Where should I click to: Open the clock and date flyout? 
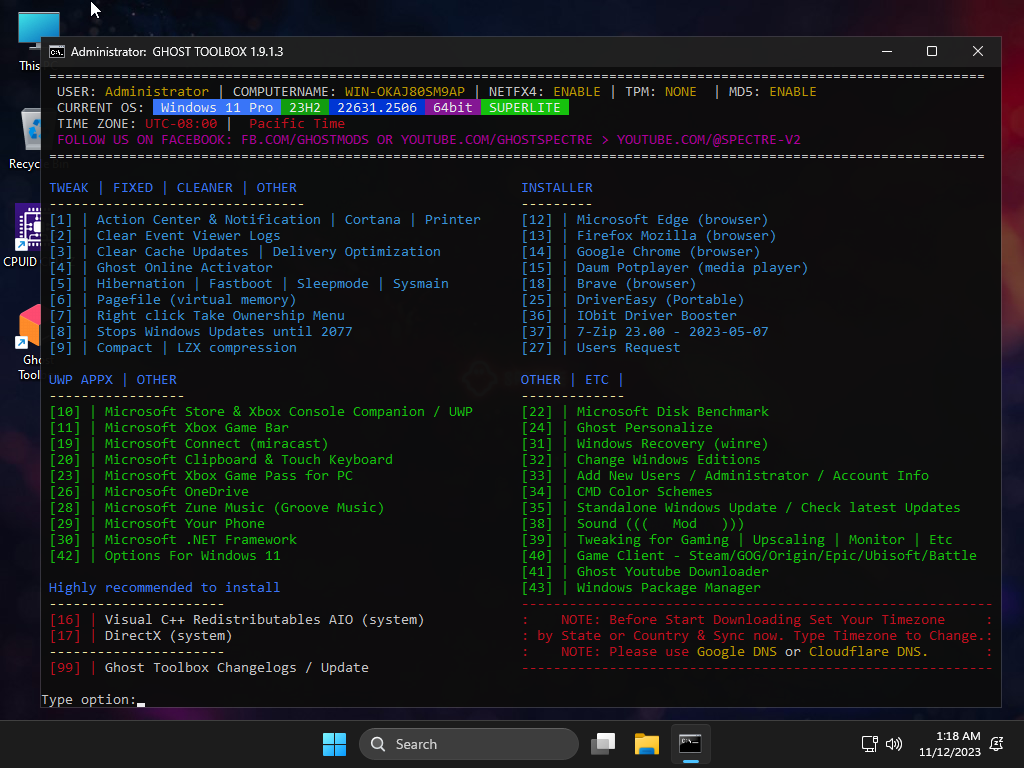(x=949, y=744)
